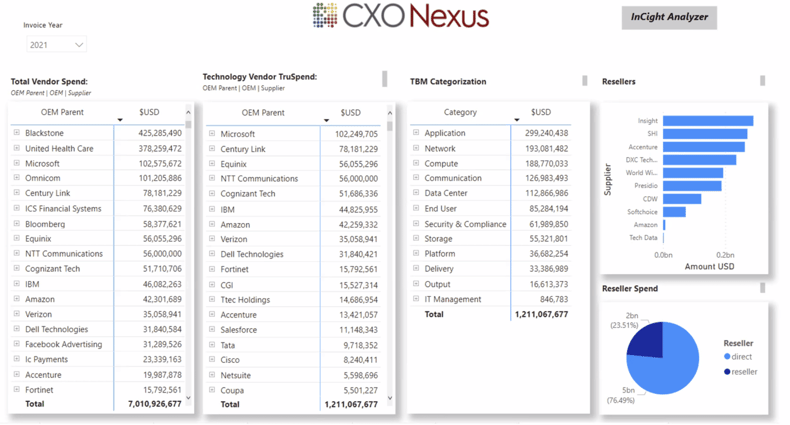Select the 846,783 IT Management value

[554, 299]
